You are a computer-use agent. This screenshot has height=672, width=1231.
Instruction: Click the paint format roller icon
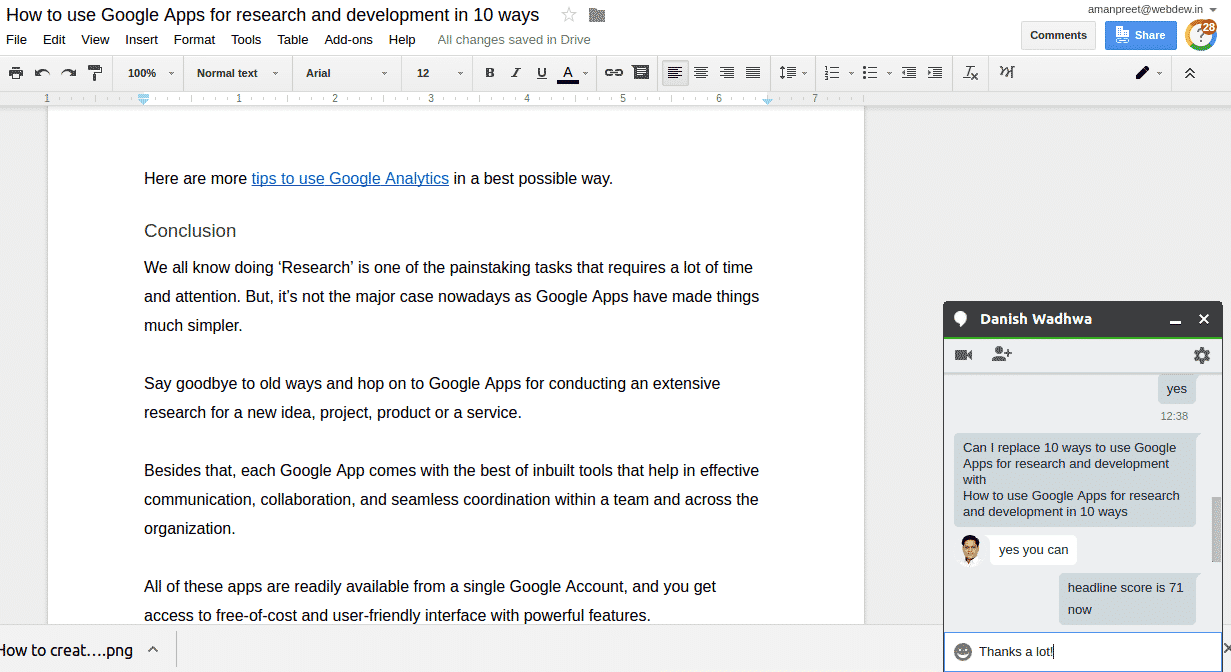(95, 73)
